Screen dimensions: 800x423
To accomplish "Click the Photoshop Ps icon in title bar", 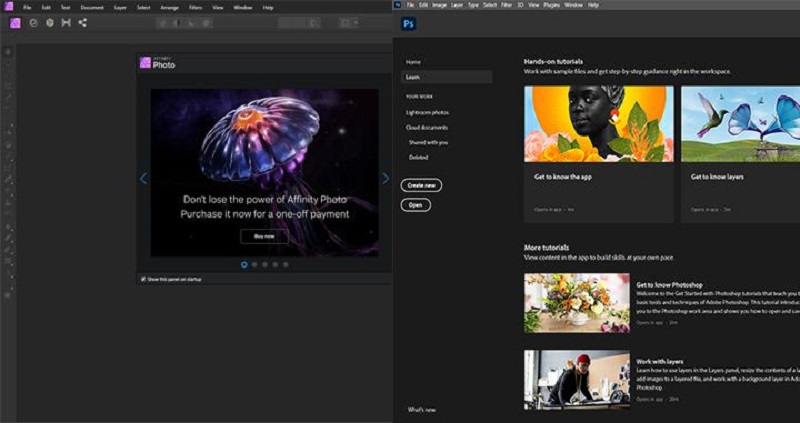I will 398,5.
